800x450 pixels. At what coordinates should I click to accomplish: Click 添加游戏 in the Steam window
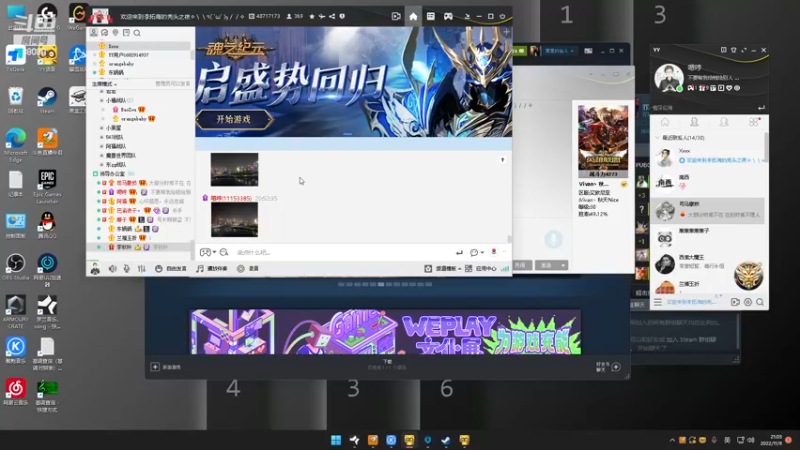166,367
